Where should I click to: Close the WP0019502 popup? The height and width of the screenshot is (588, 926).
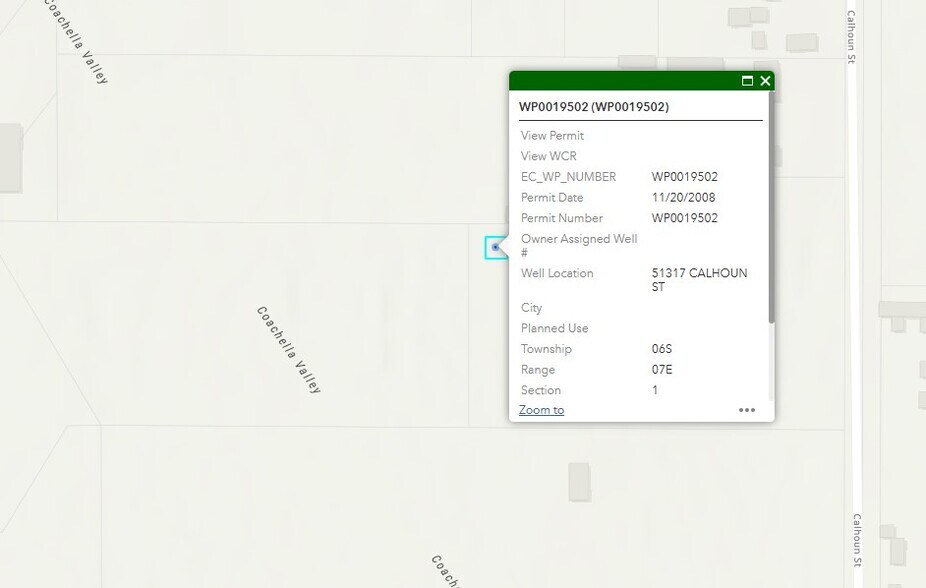765,81
